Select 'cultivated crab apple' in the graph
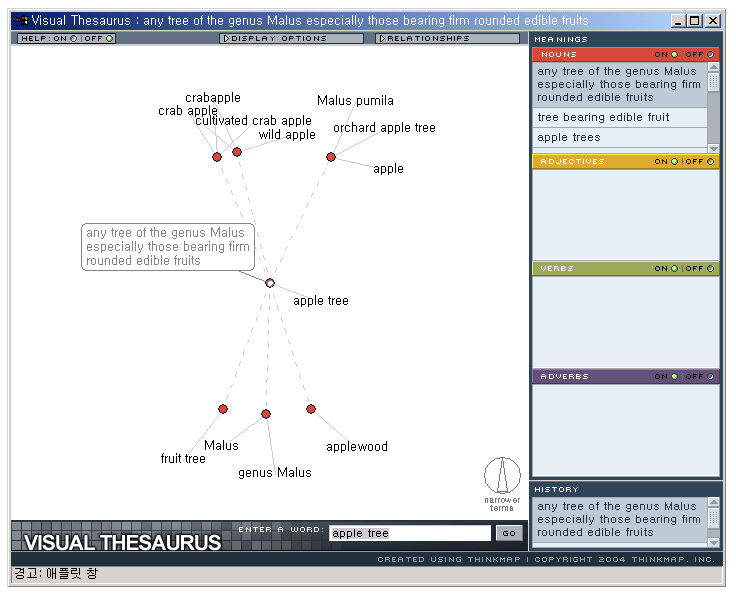 tap(253, 121)
